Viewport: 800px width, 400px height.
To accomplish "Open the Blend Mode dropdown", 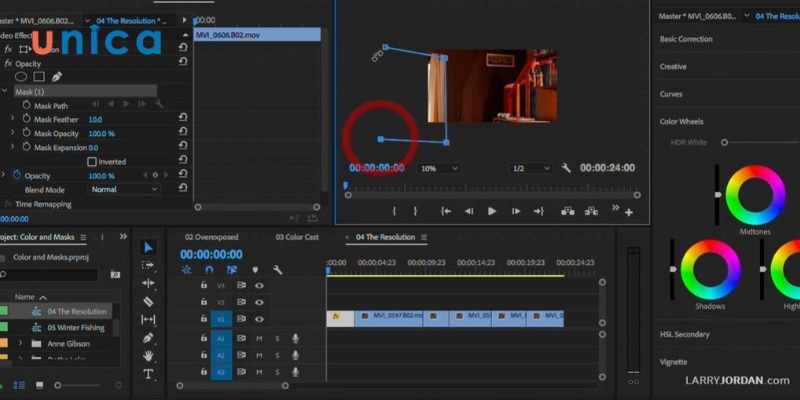I will click(x=124, y=189).
